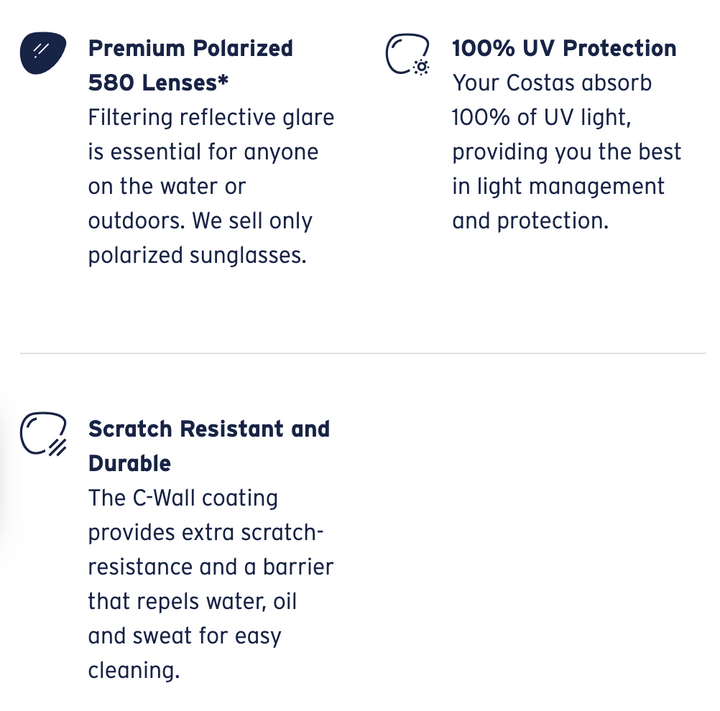
Task: Click the "is essential for anyone" text line
Action: tap(203, 152)
